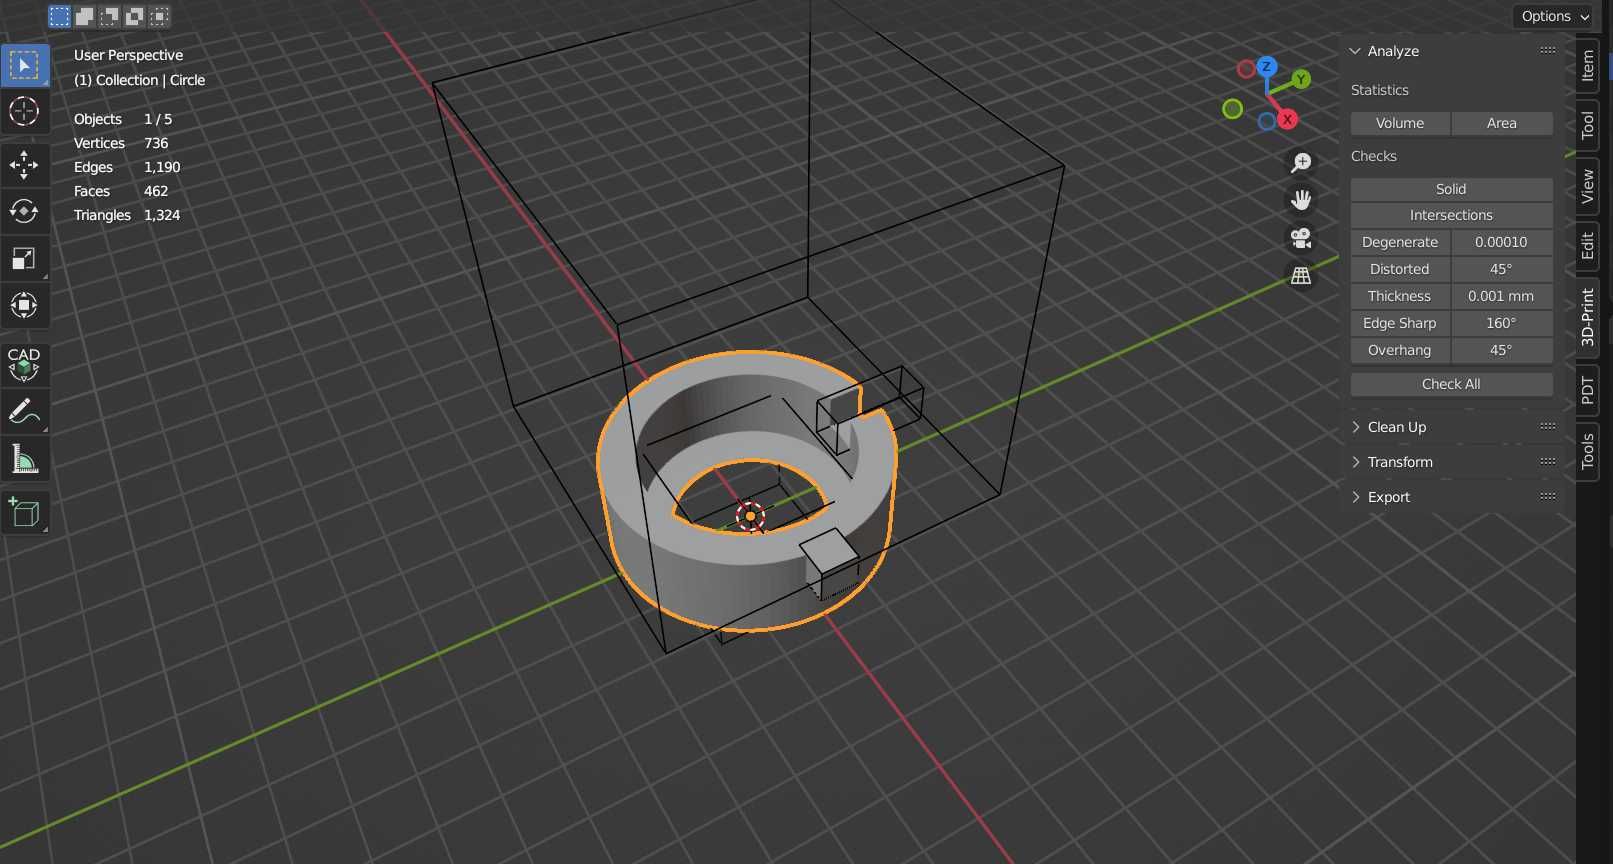Click the Triangles 1,324 statistic
This screenshot has height=864, width=1613.
(x=127, y=215)
